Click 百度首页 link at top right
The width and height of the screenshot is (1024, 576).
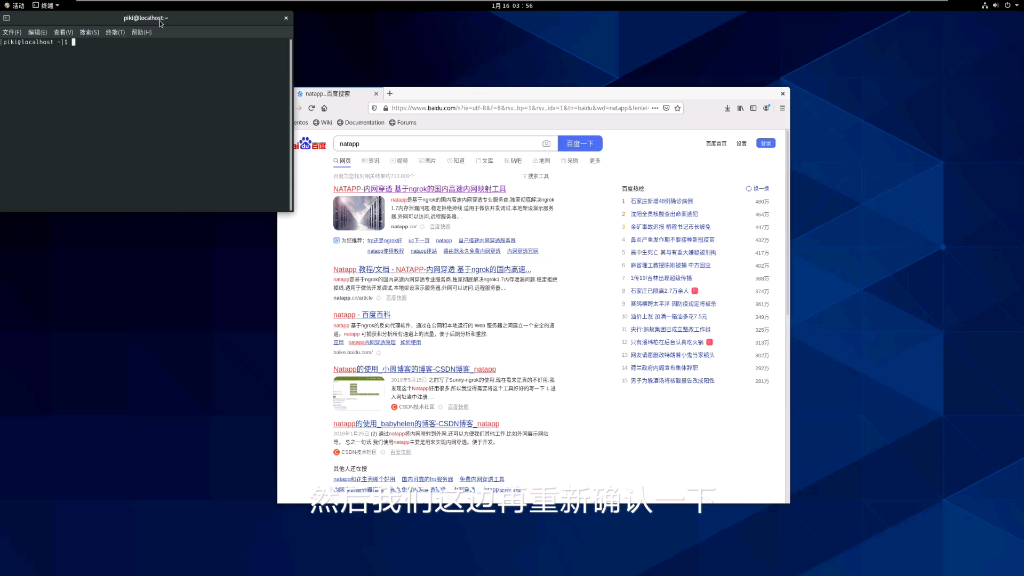tap(716, 144)
